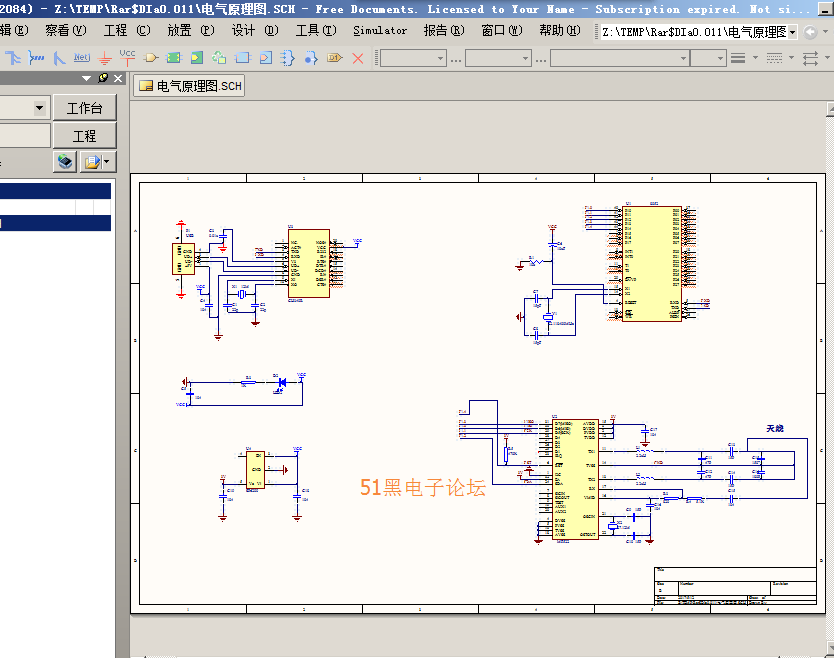Open the 报告 (R) menu
Viewport: 834px width, 658px height.
(x=444, y=31)
